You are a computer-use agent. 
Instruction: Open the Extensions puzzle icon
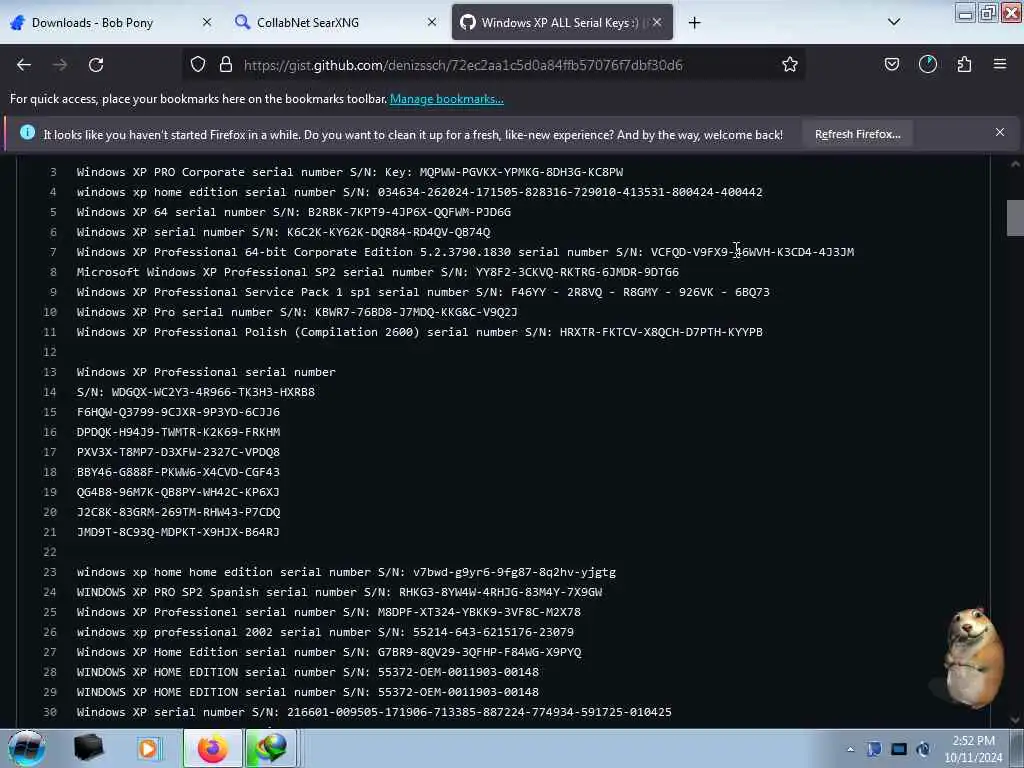point(964,64)
